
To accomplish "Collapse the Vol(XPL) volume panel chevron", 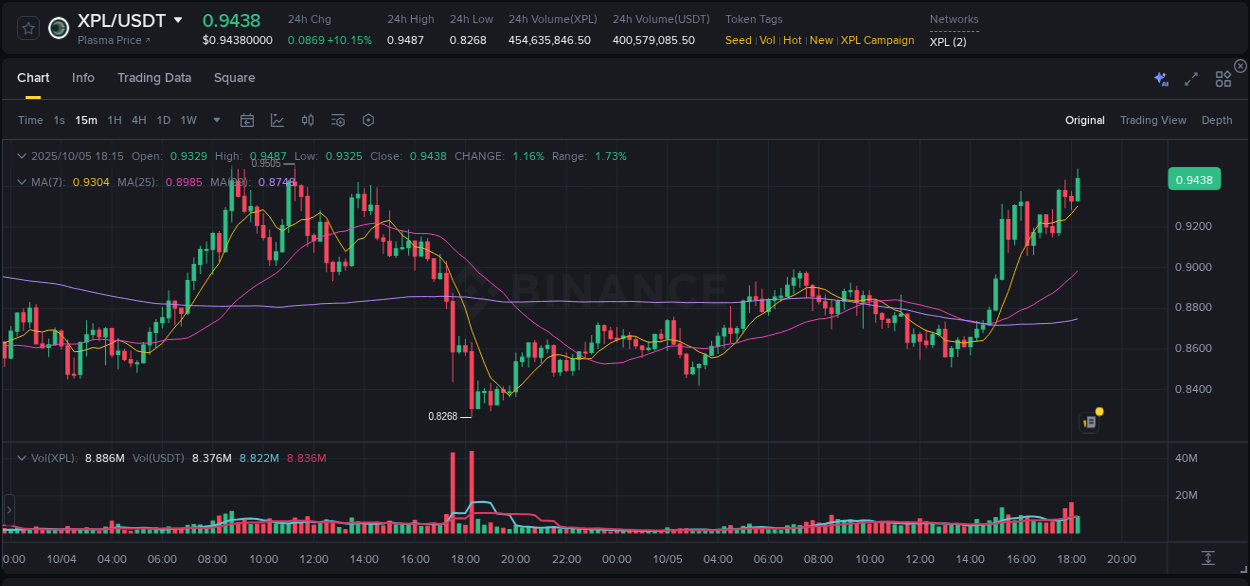I will click(x=22, y=457).
